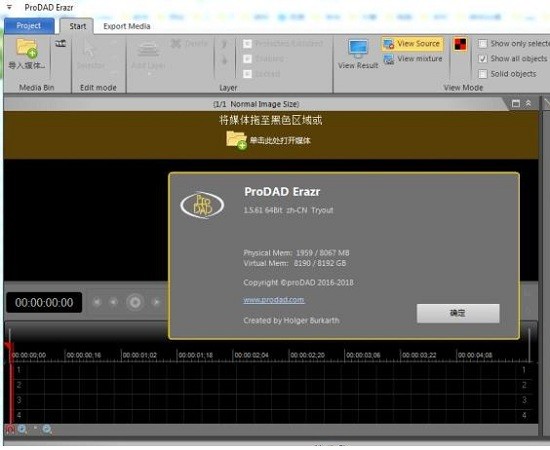Expand the Add Layer dropdown arrow
This screenshot has height=450, width=550.
[149, 74]
